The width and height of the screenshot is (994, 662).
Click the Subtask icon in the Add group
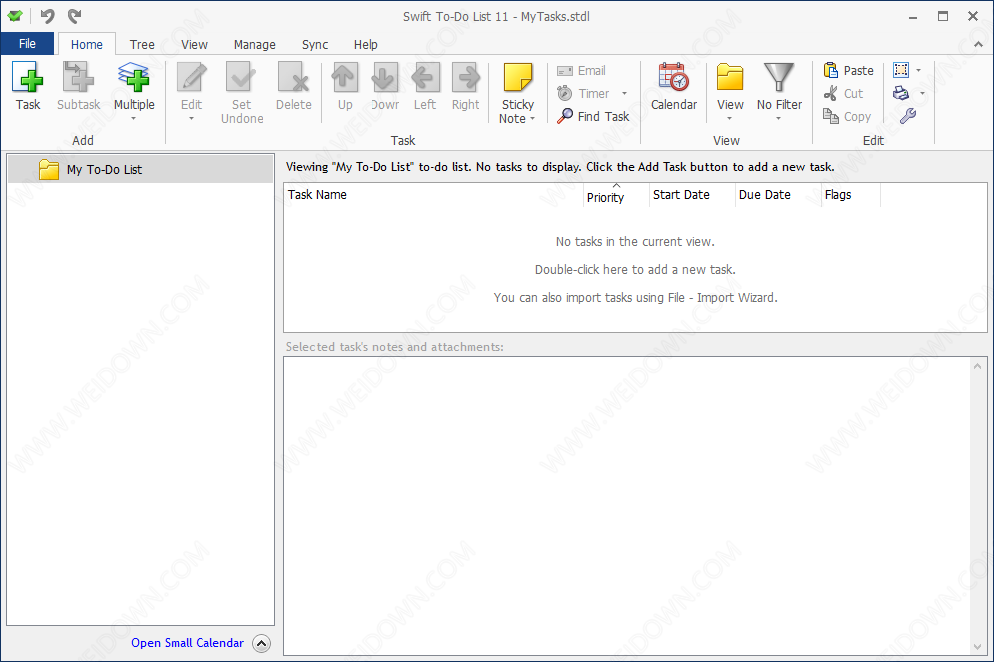pos(78,77)
